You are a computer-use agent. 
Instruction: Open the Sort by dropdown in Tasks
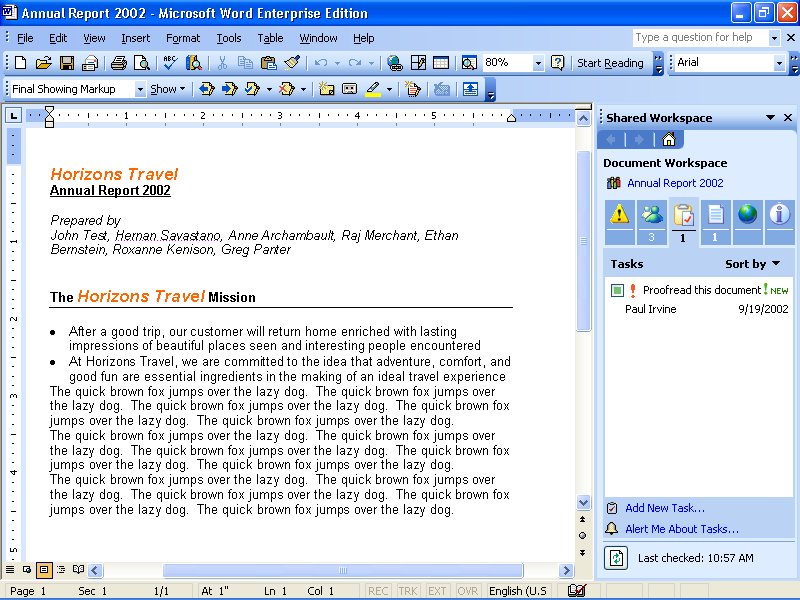click(x=753, y=264)
